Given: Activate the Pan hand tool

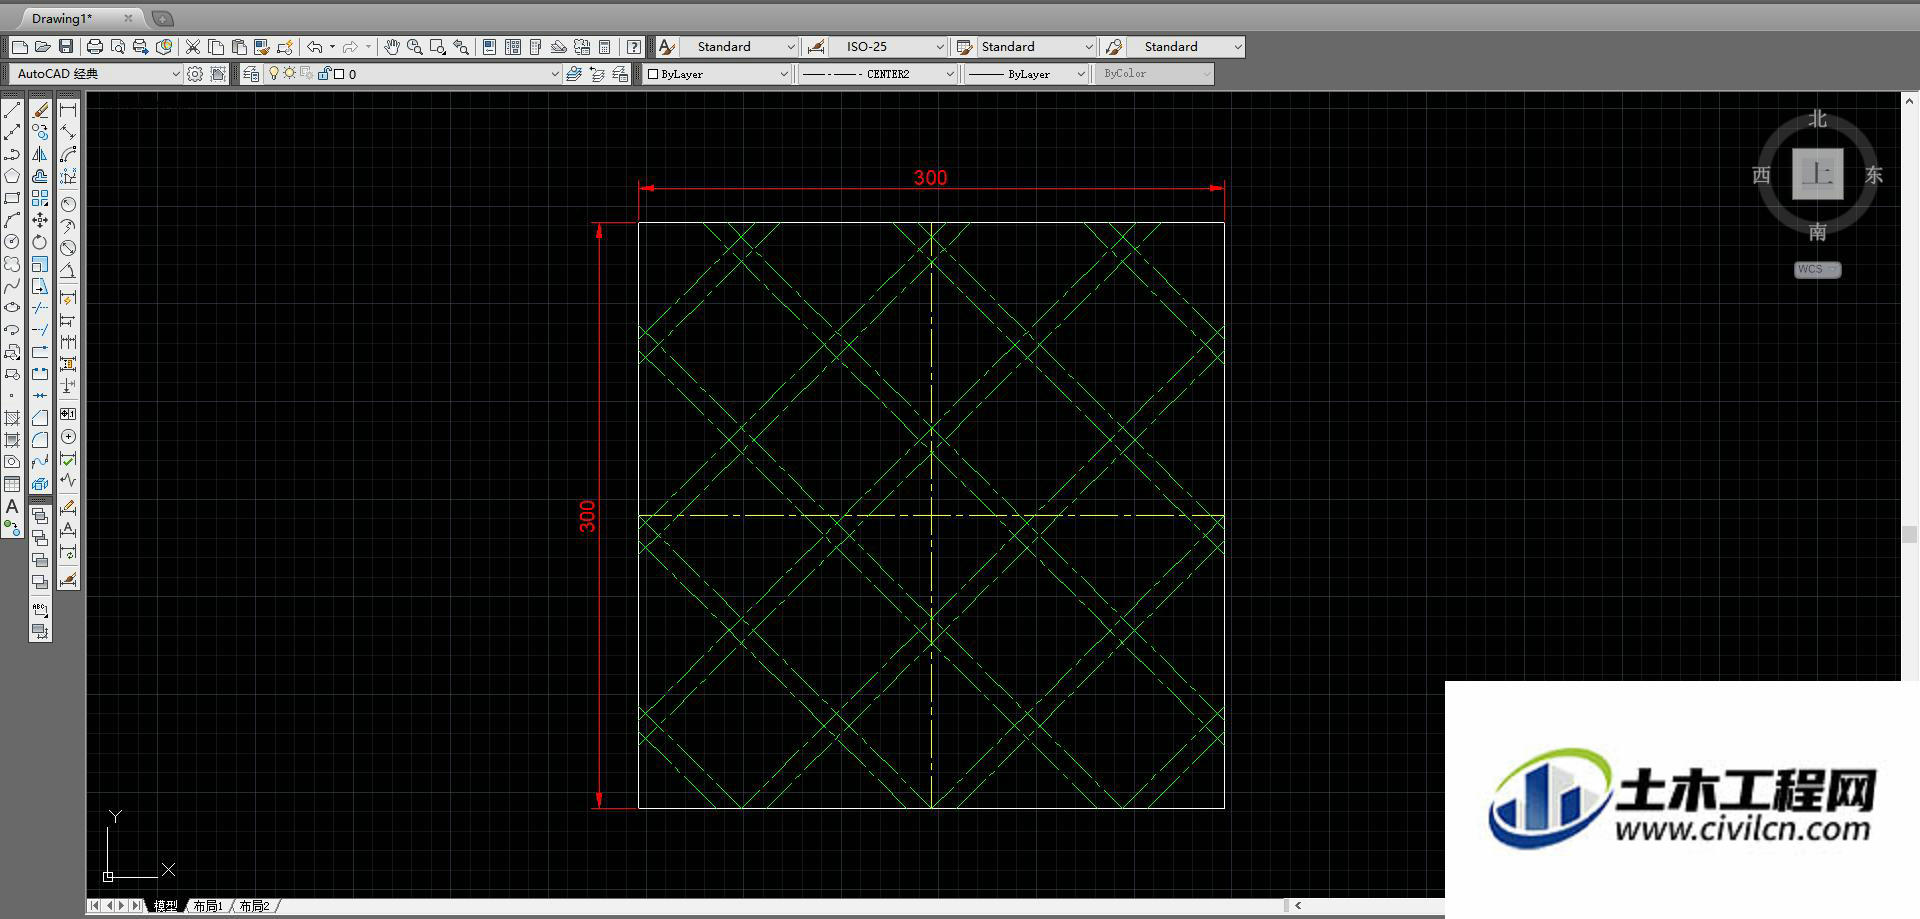Looking at the screenshot, I should pos(392,47).
